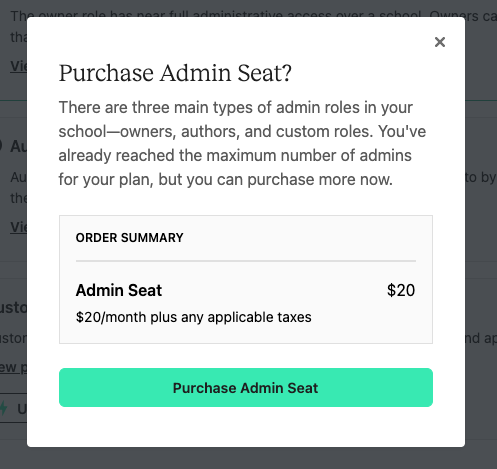
Task: Select the "Purchase Admin Seat?" dialog heading
Action: click(x=175, y=73)
